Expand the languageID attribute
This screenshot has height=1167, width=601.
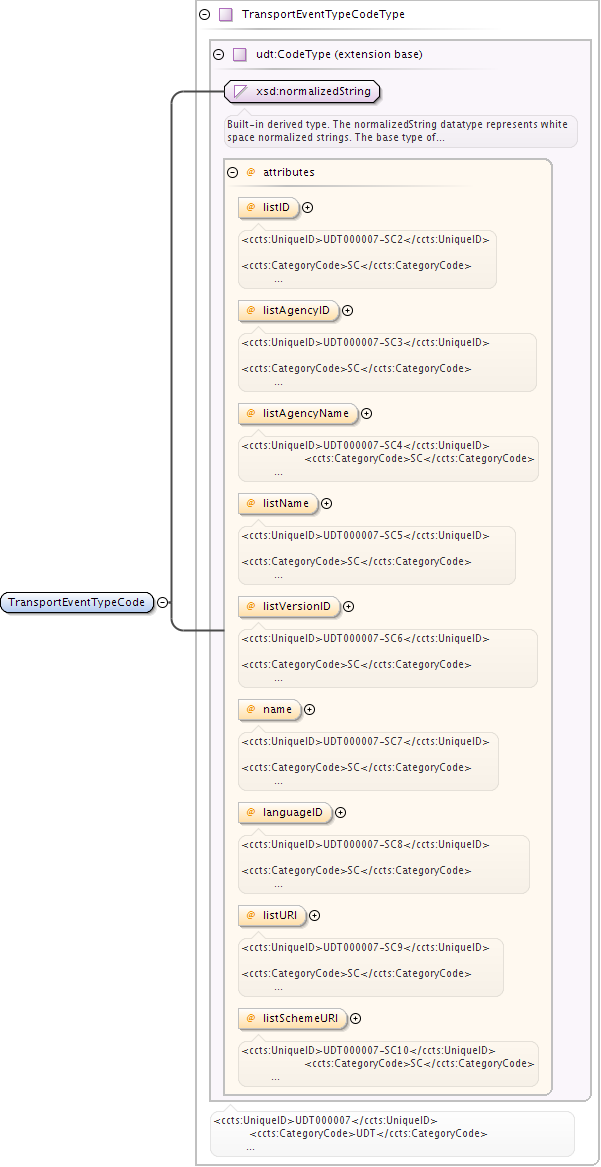(x=341, y=813)
